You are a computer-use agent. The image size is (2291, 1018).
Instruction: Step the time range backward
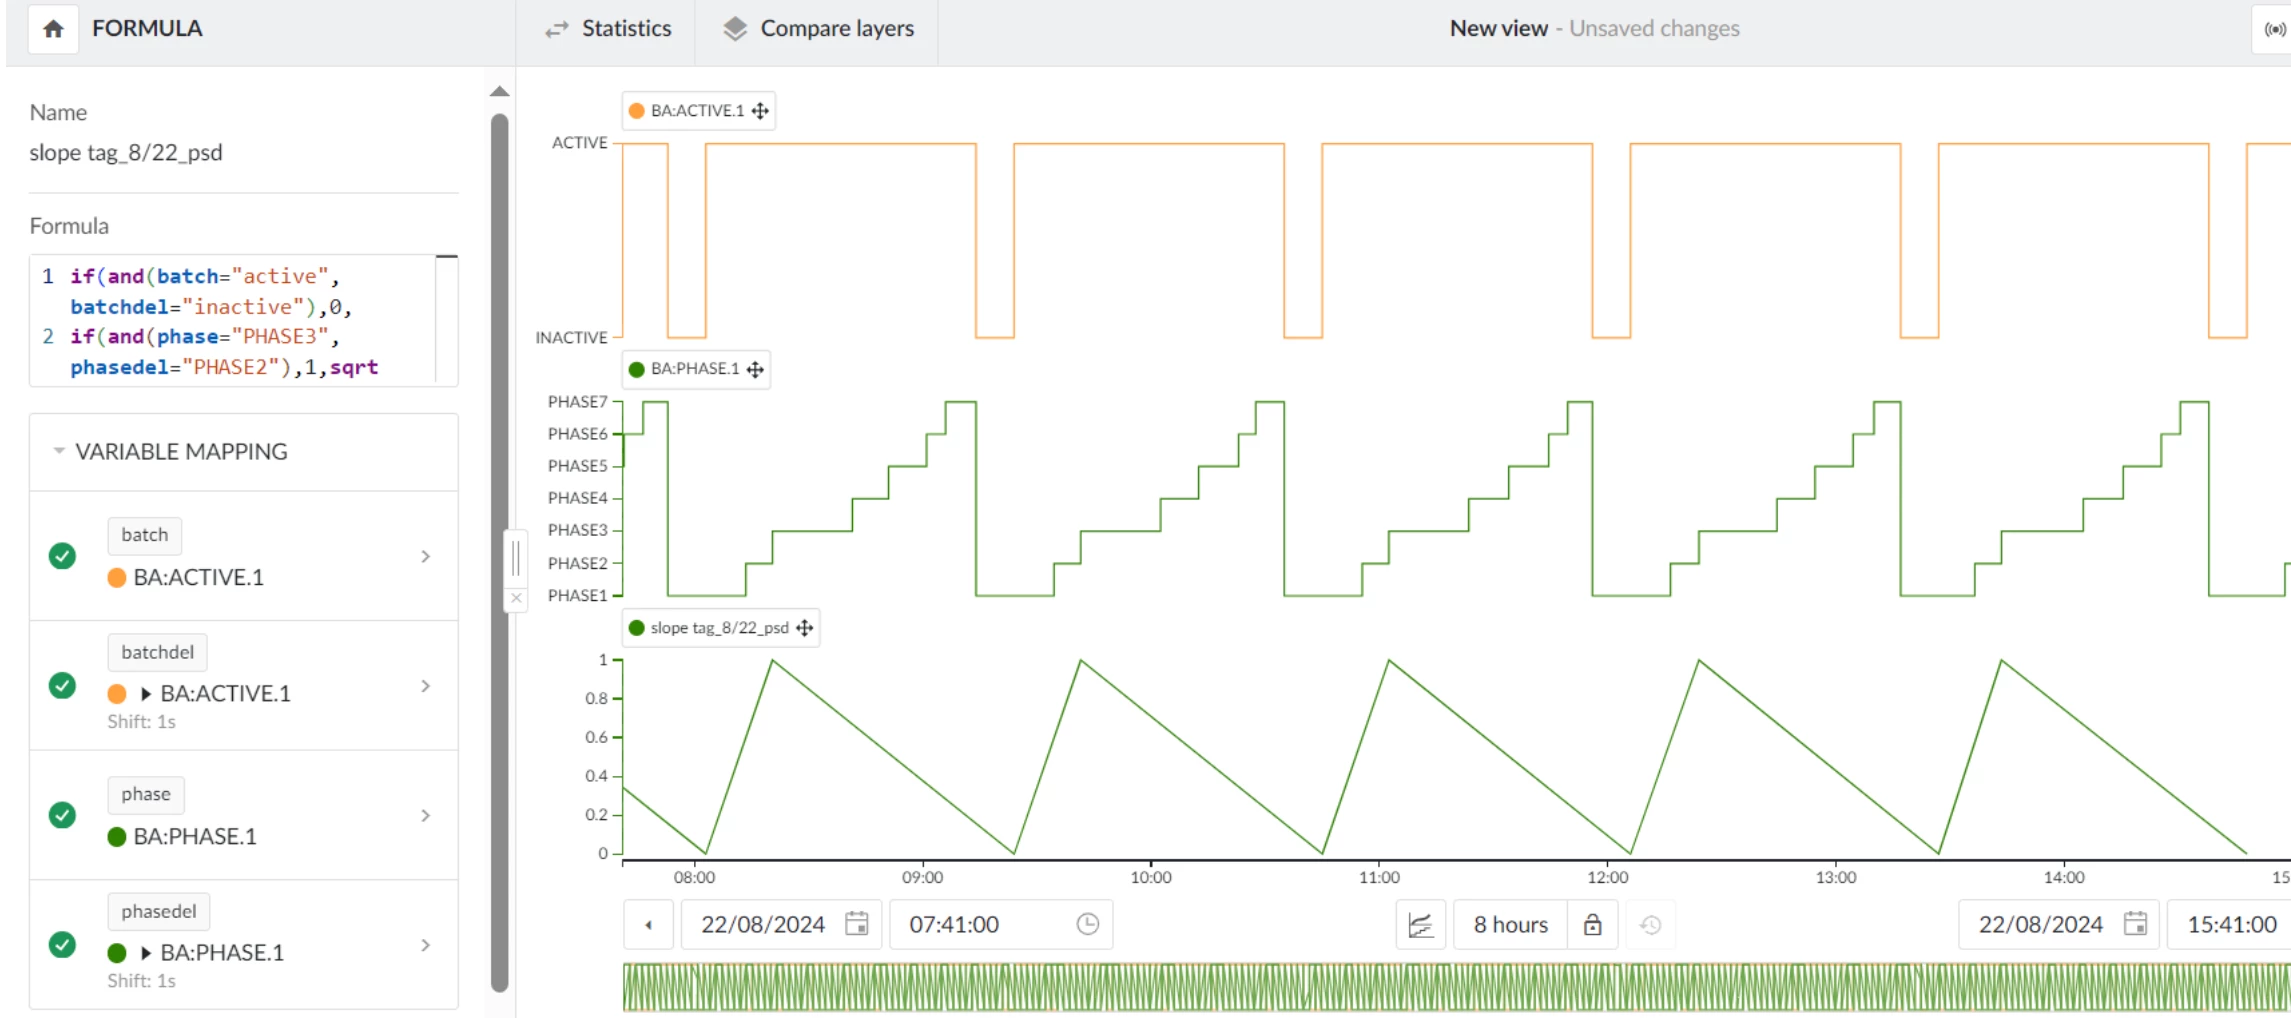click(x=649, y=925)
